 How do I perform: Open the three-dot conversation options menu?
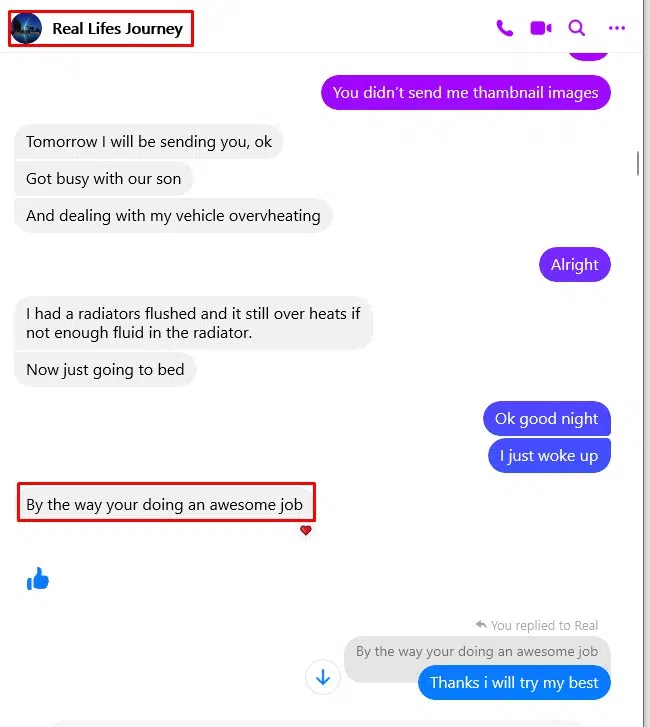pyautogui.click(x=617, y=28)
